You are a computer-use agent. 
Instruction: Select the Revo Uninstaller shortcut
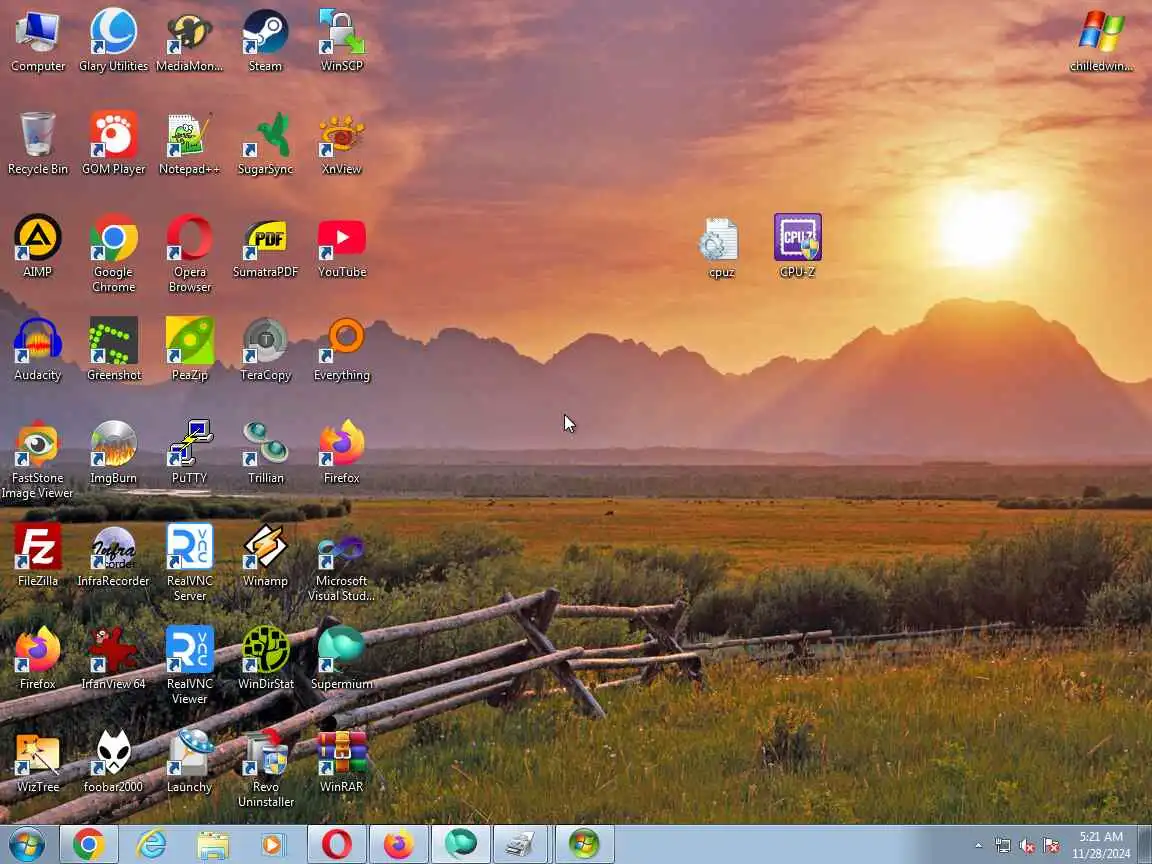click(x=265, y=768)
